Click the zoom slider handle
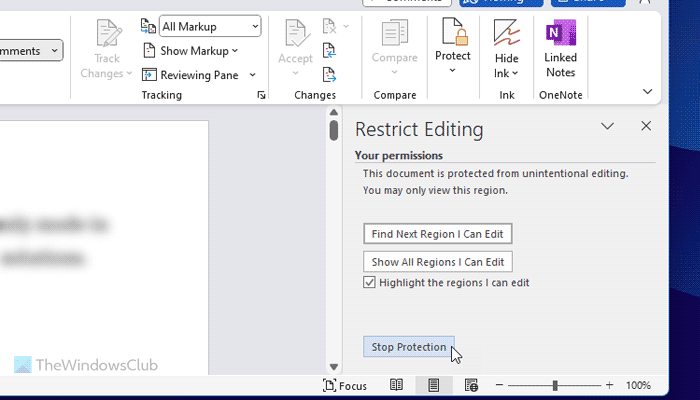This screenshot has height=400, width=700. pos(555,385)
